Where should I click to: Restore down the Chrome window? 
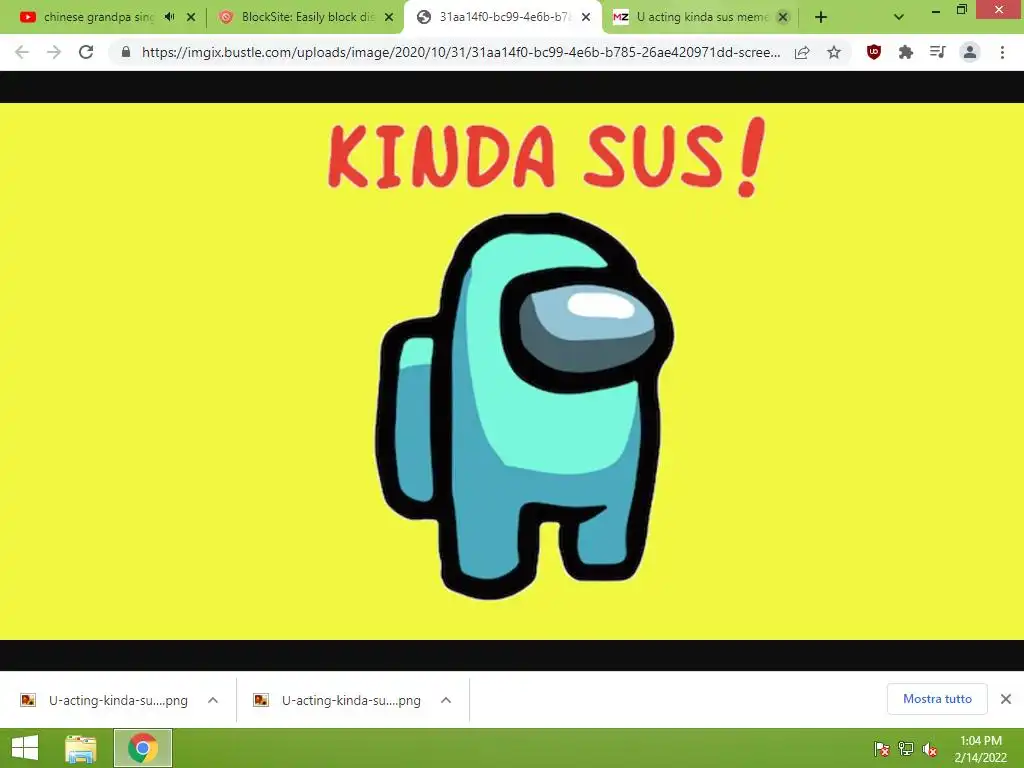962,9
